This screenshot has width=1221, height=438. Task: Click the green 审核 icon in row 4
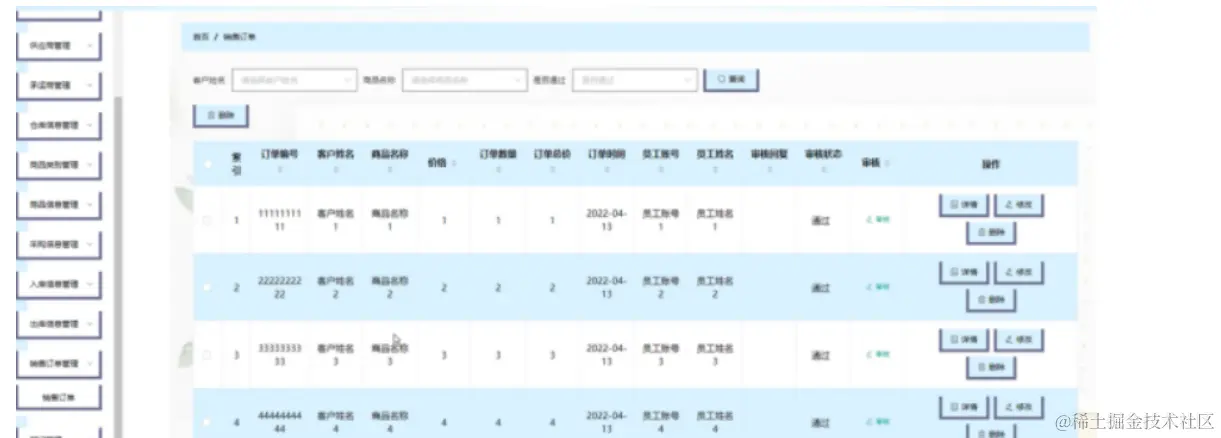click(876, 422)
